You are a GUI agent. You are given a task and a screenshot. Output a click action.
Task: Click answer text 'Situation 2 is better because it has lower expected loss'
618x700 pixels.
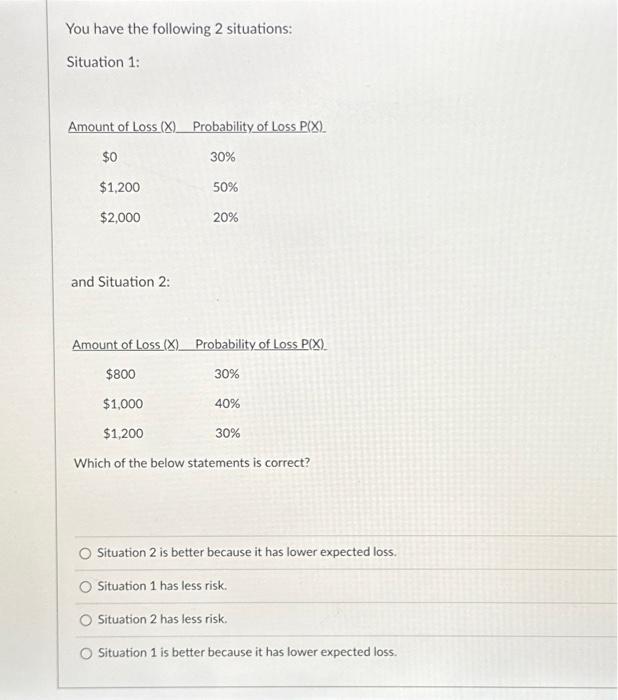(x=247, y=552)
